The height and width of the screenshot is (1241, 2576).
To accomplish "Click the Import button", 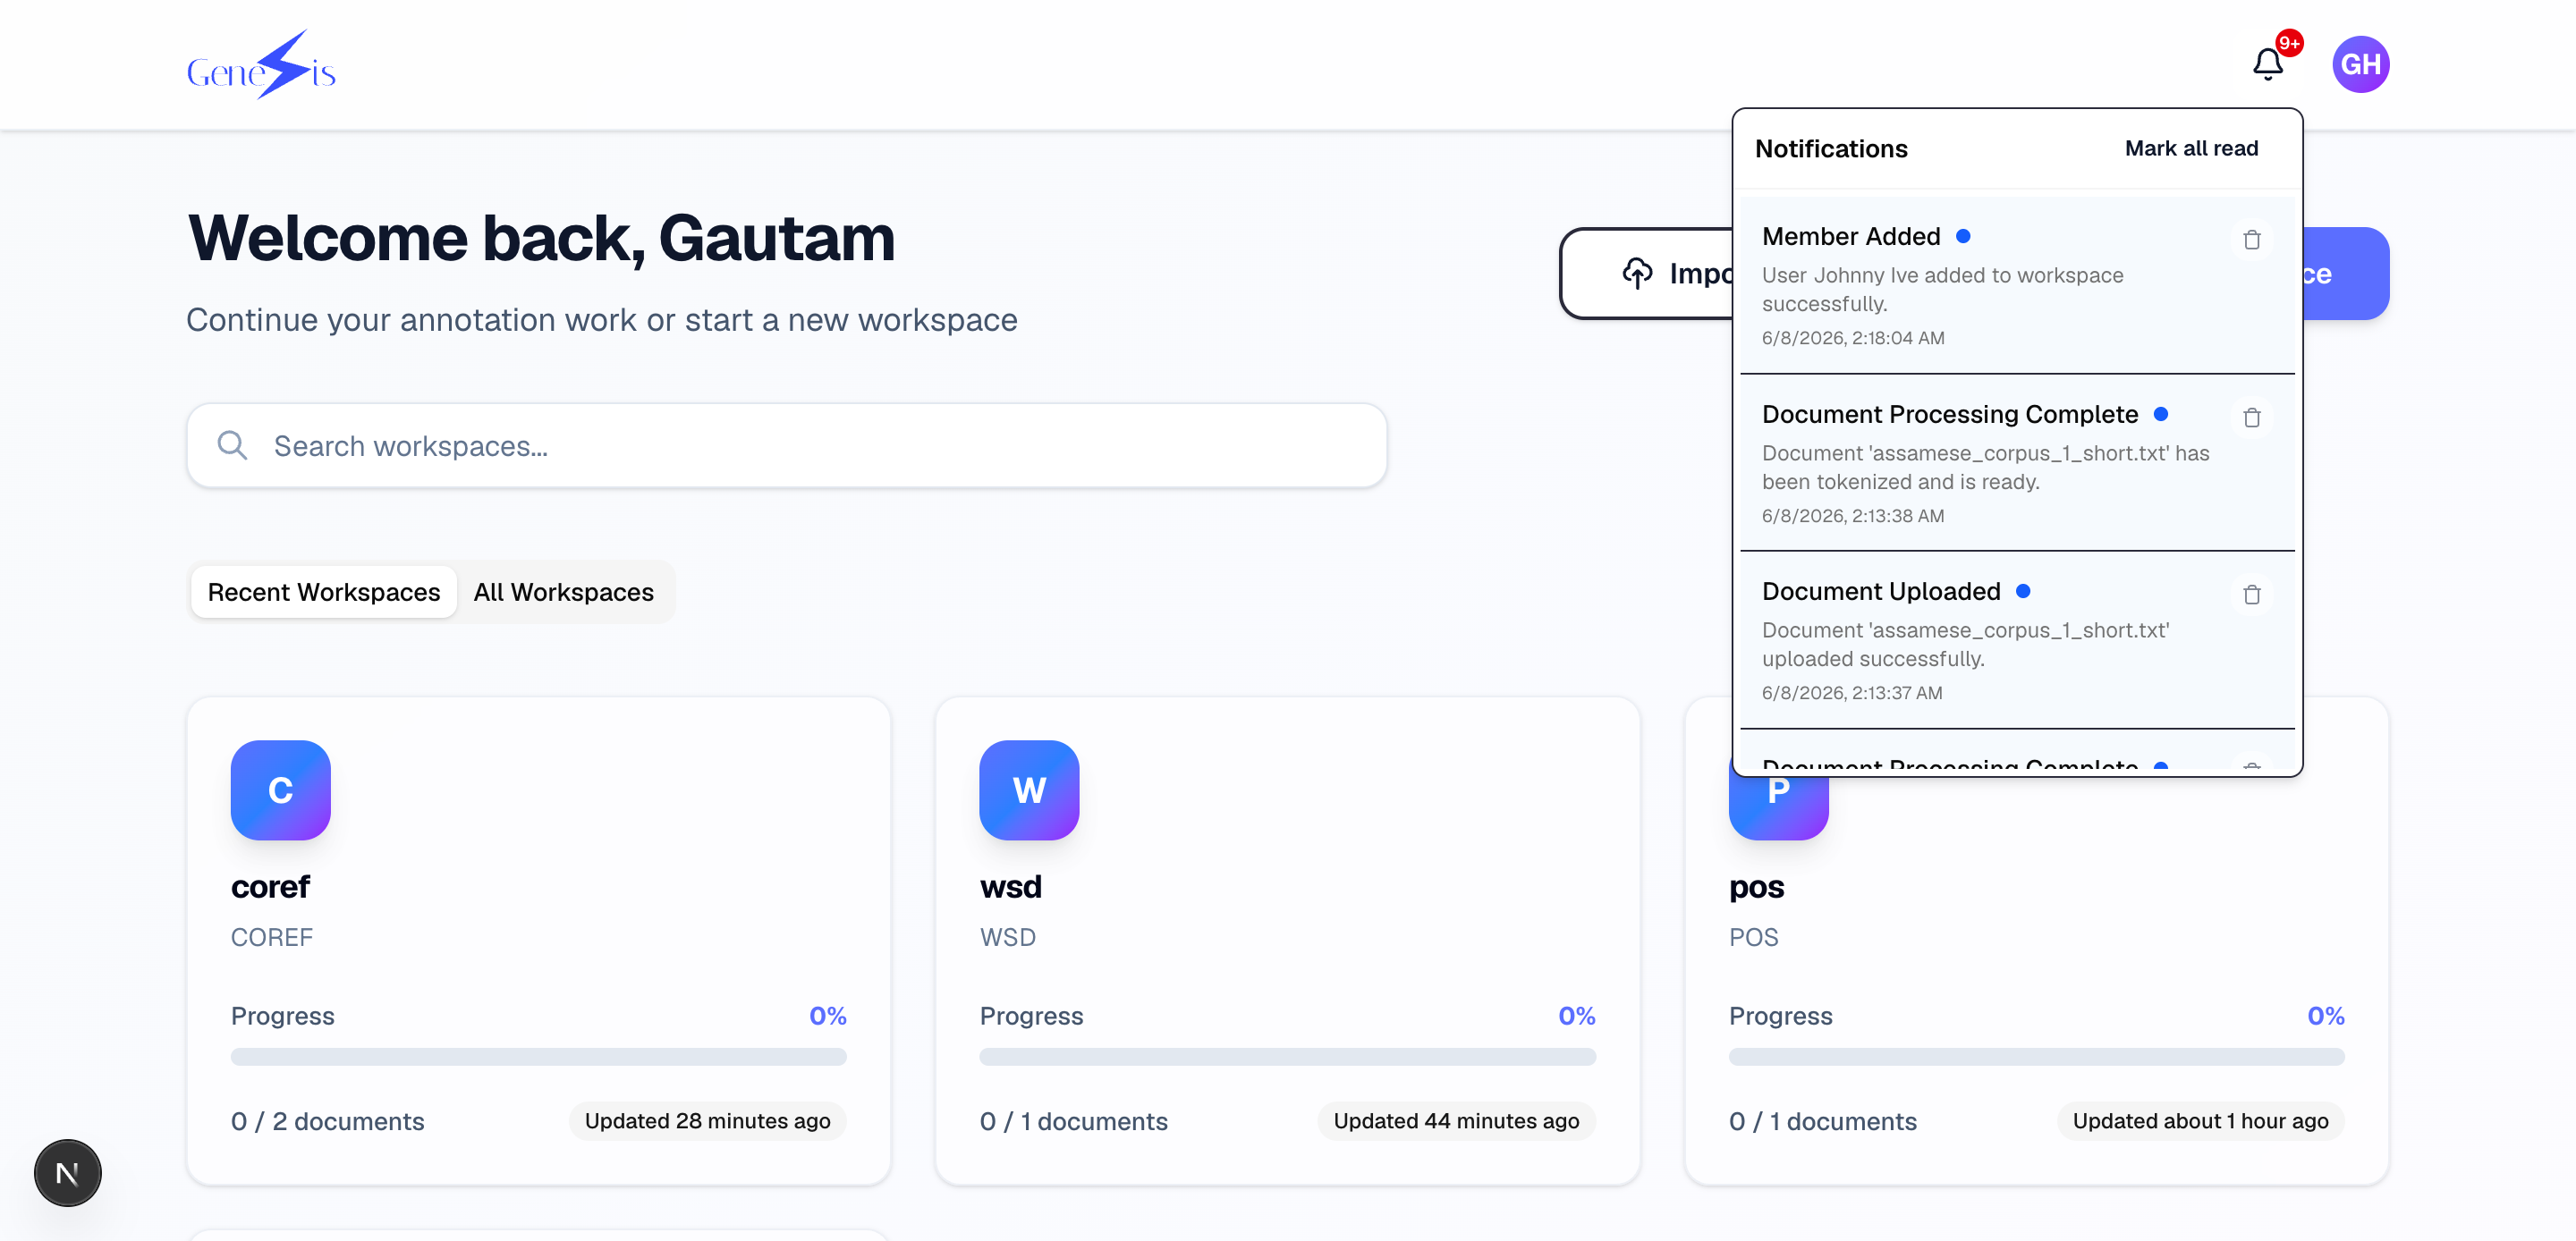I will pos(1647,274).
